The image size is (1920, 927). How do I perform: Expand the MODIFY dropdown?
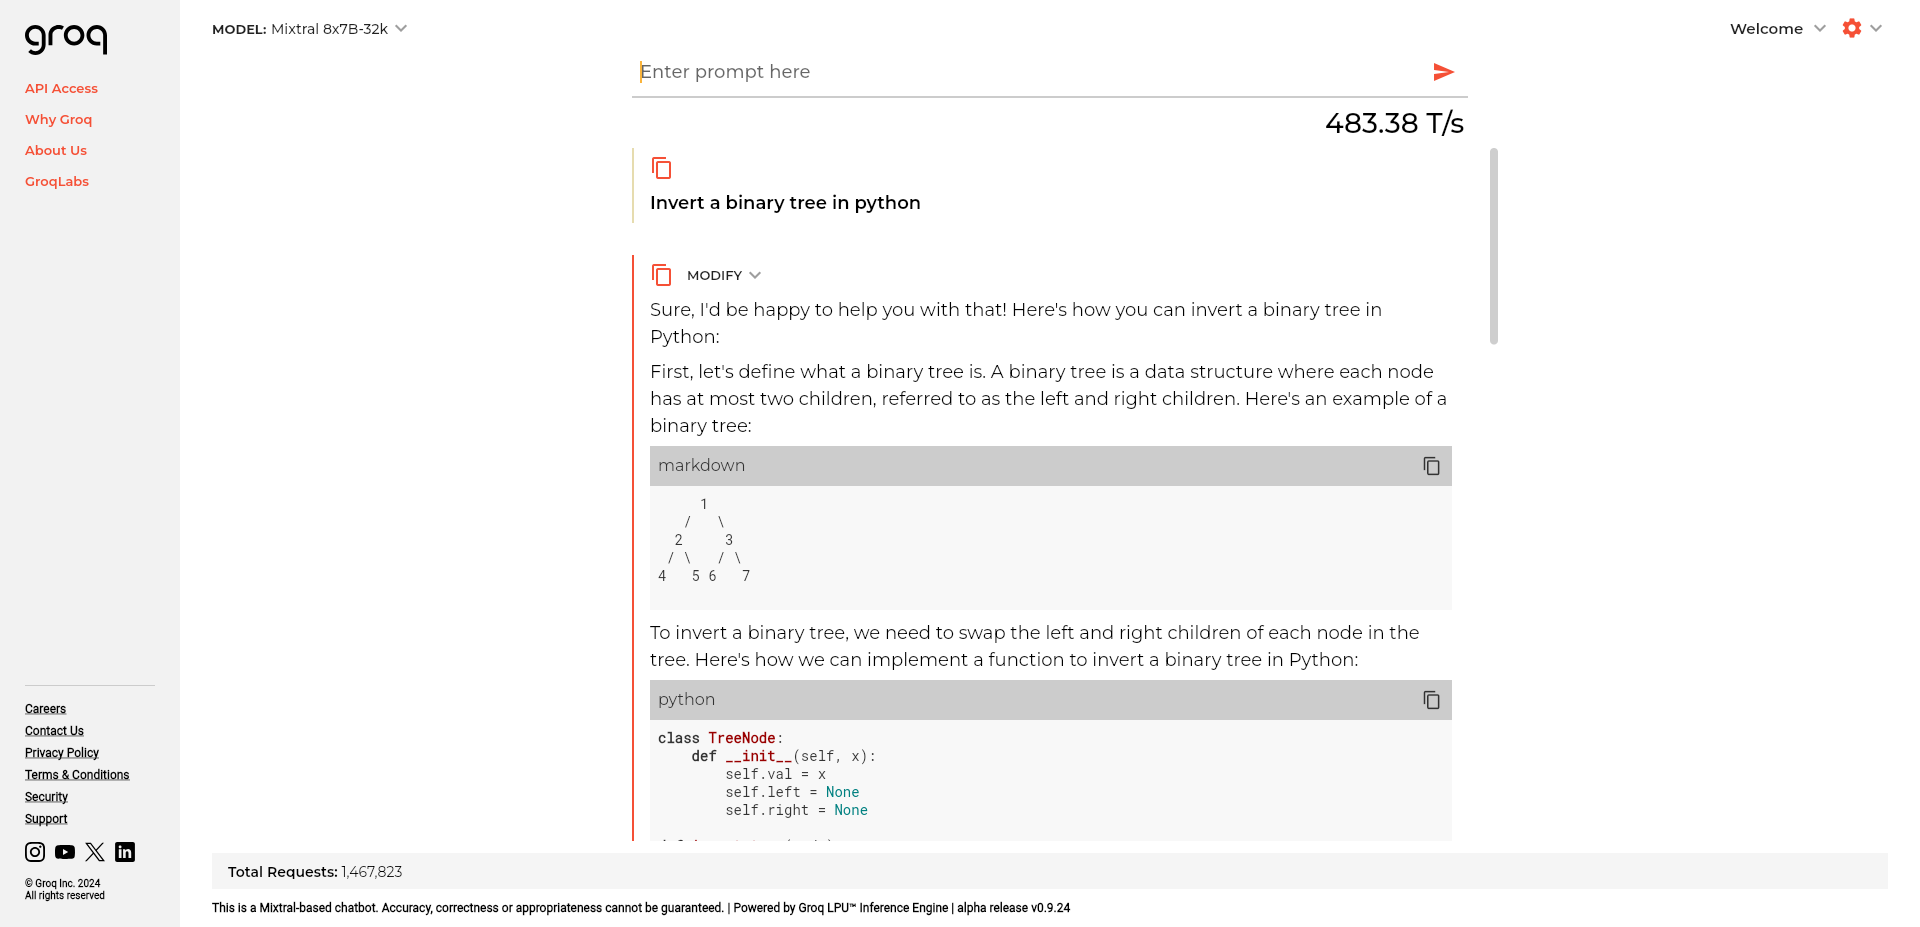(x=724, y=275)
